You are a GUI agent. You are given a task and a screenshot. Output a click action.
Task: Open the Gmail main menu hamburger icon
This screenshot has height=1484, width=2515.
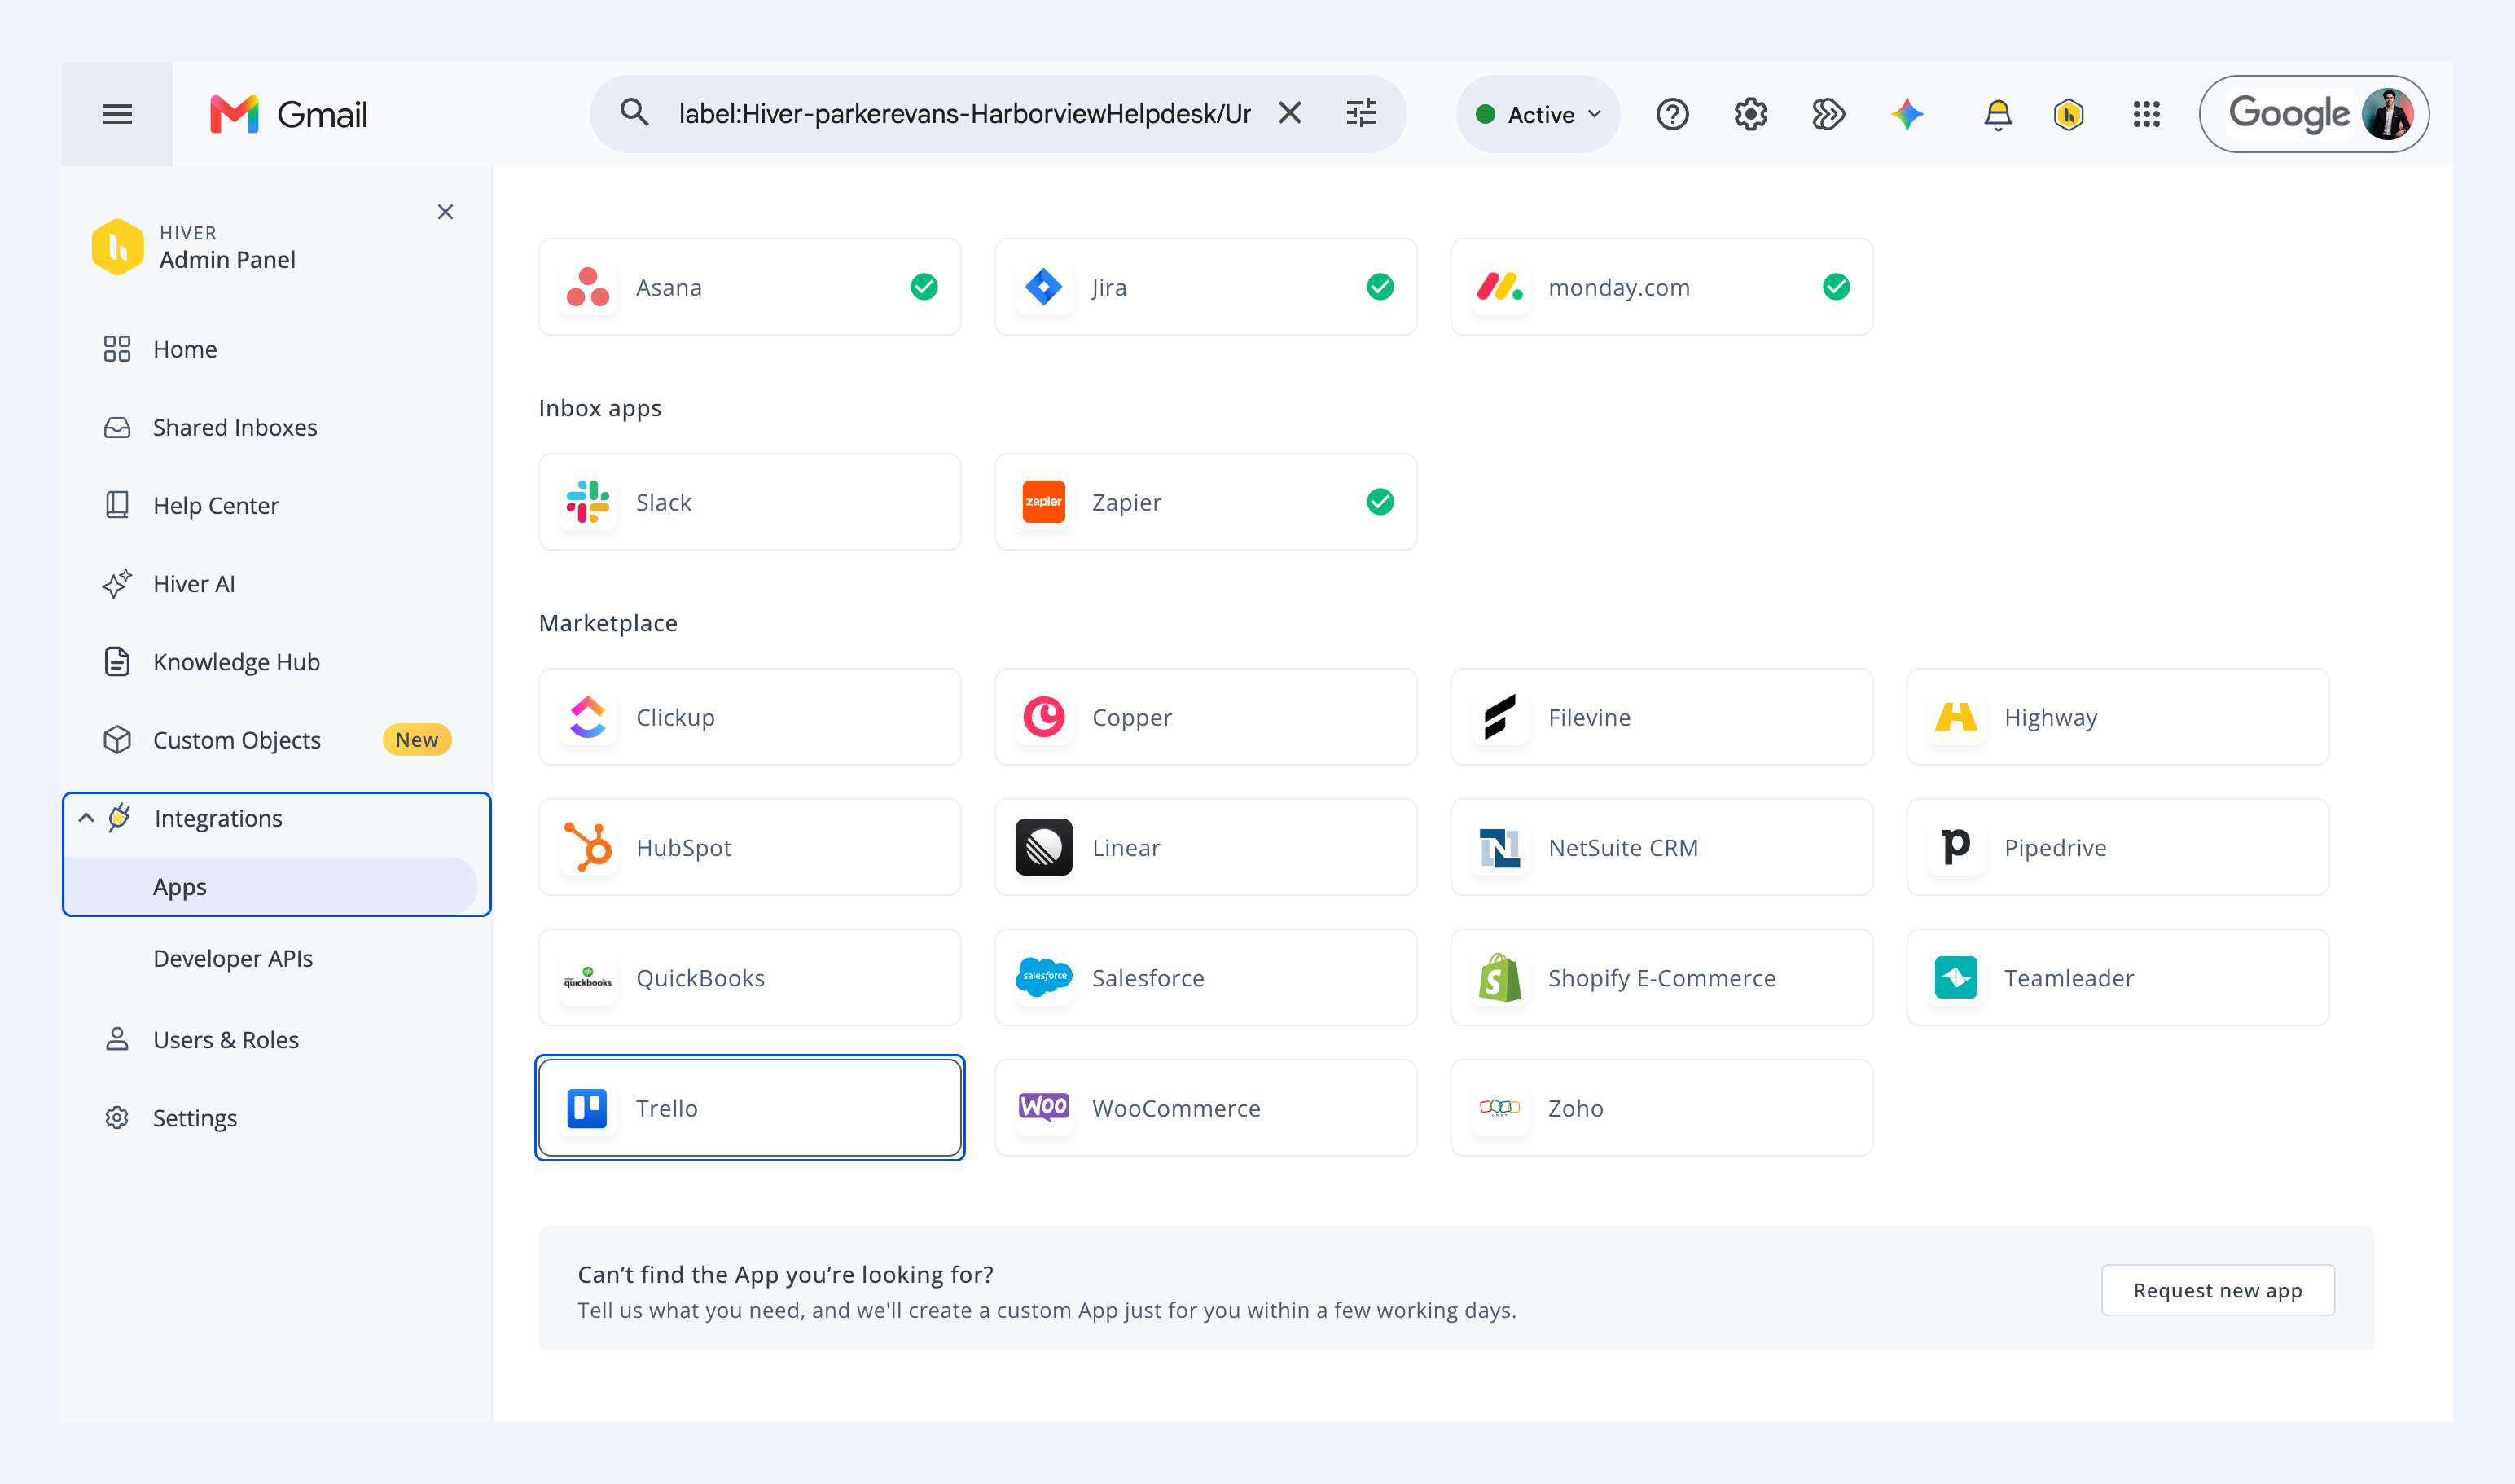pos(117,114)
